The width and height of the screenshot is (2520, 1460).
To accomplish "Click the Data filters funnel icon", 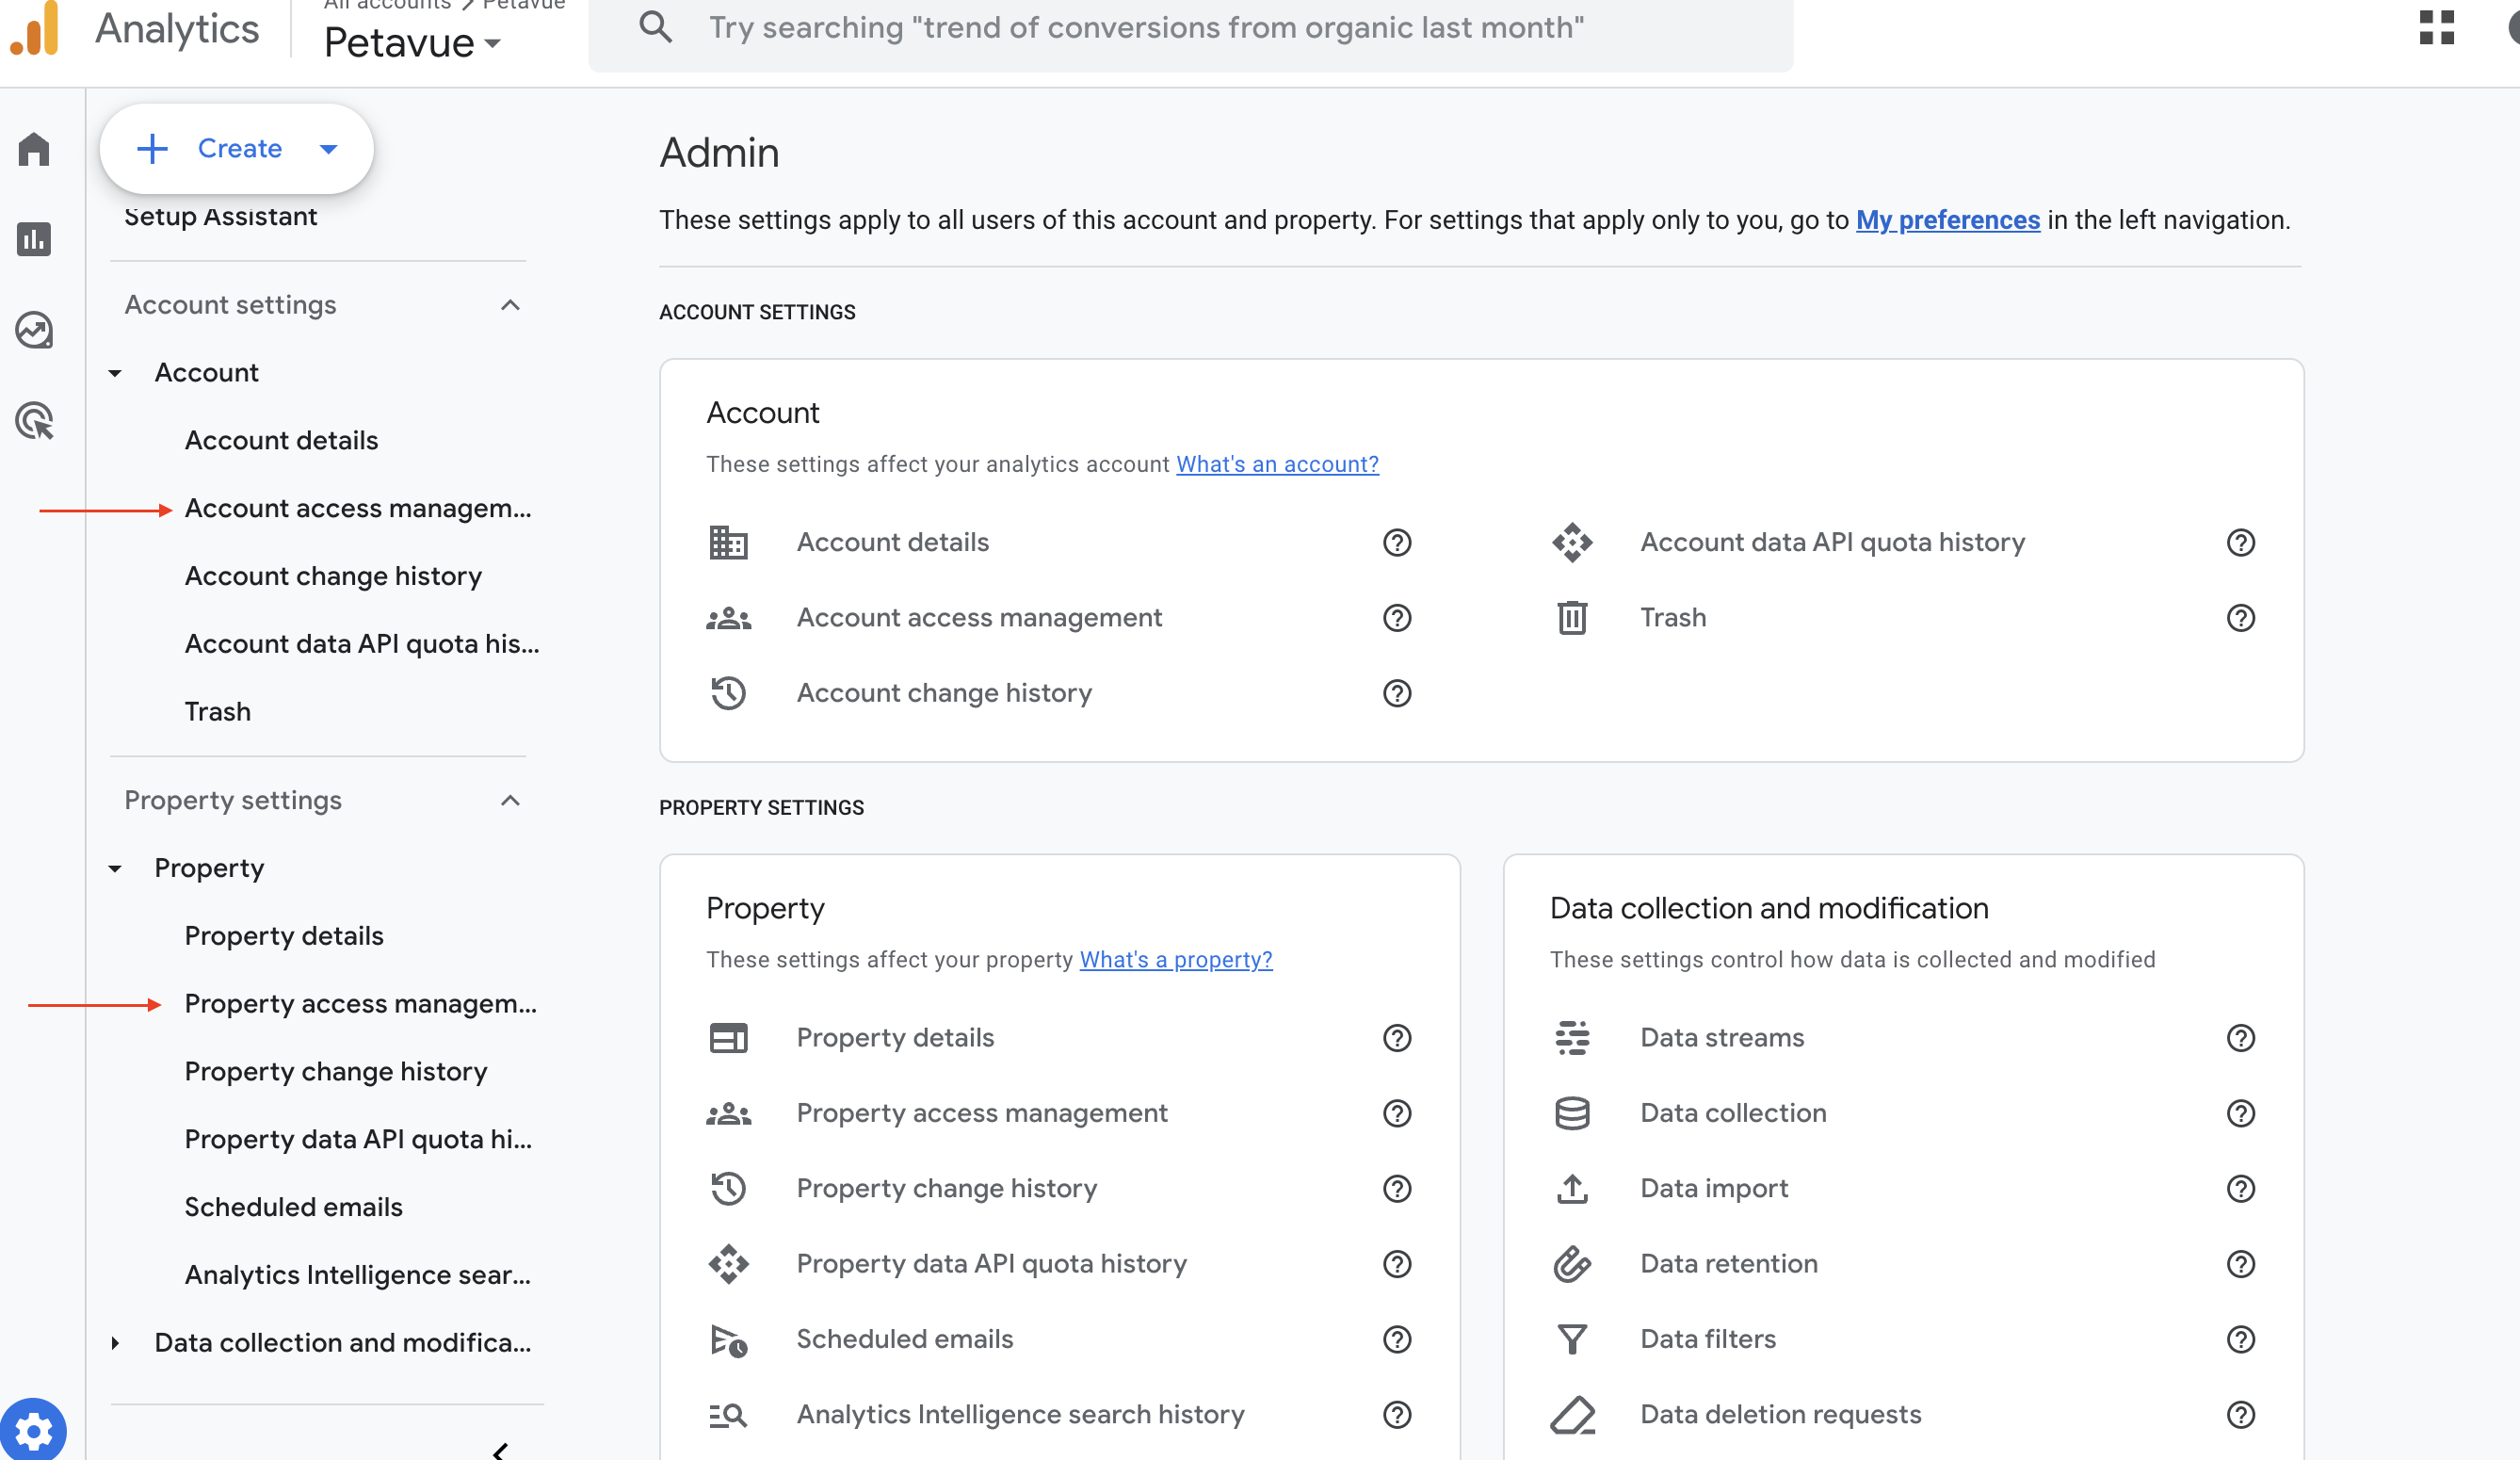I will tap(1572, 1339).
